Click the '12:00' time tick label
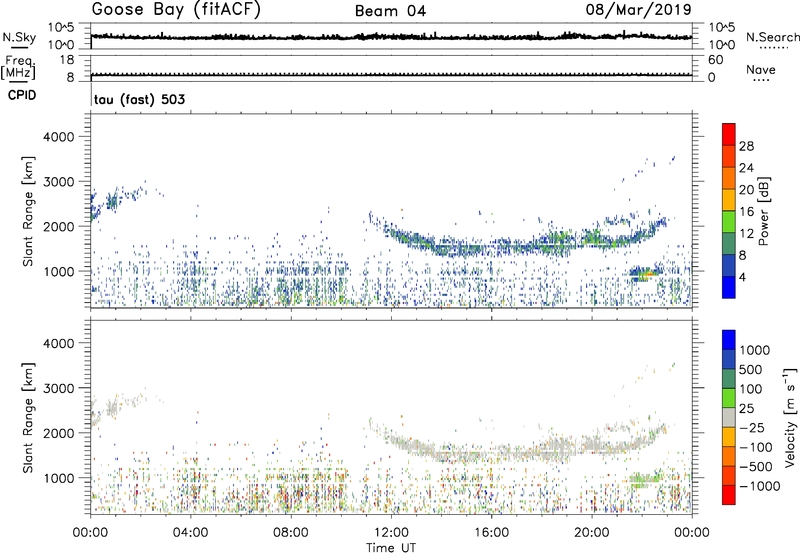 tap(391, 533)
